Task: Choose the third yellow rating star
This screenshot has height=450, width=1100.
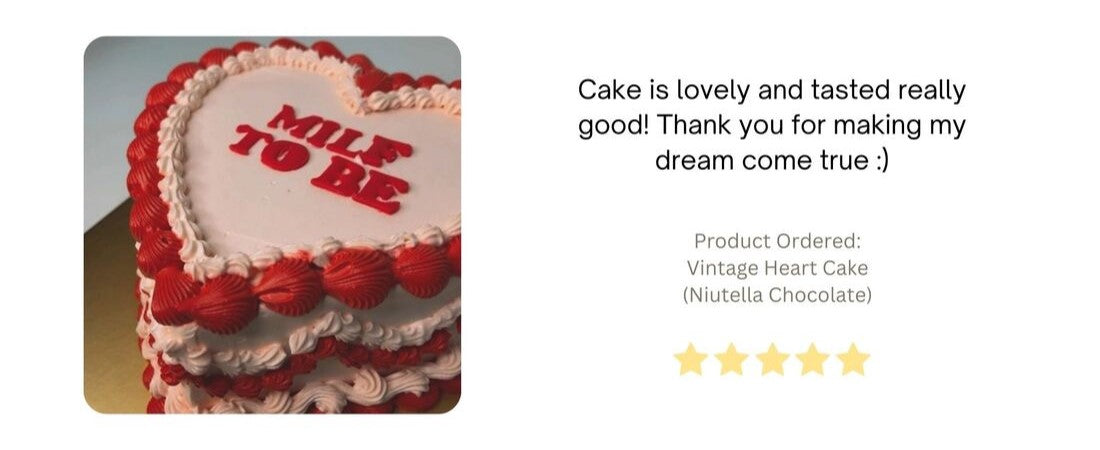Action: (772, 359)
